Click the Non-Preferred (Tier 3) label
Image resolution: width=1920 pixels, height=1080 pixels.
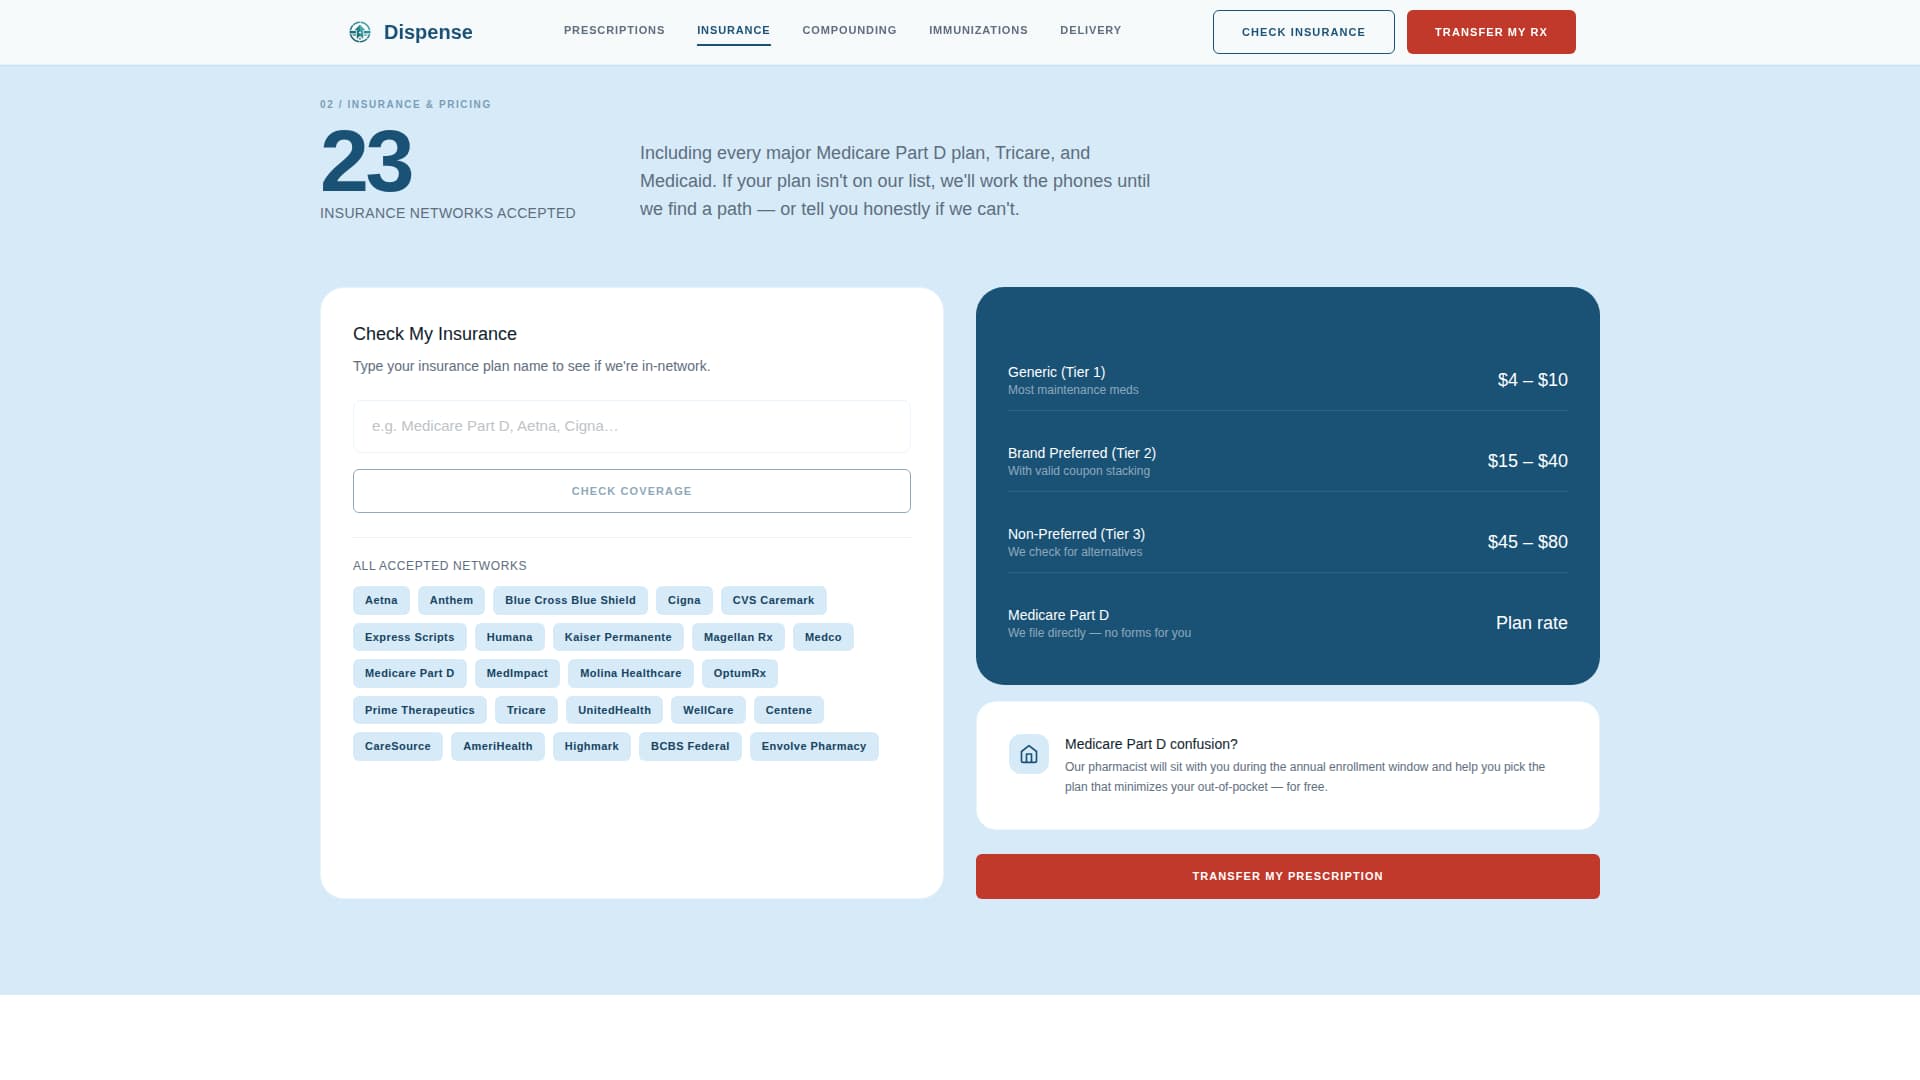[x=1076, y=534]
